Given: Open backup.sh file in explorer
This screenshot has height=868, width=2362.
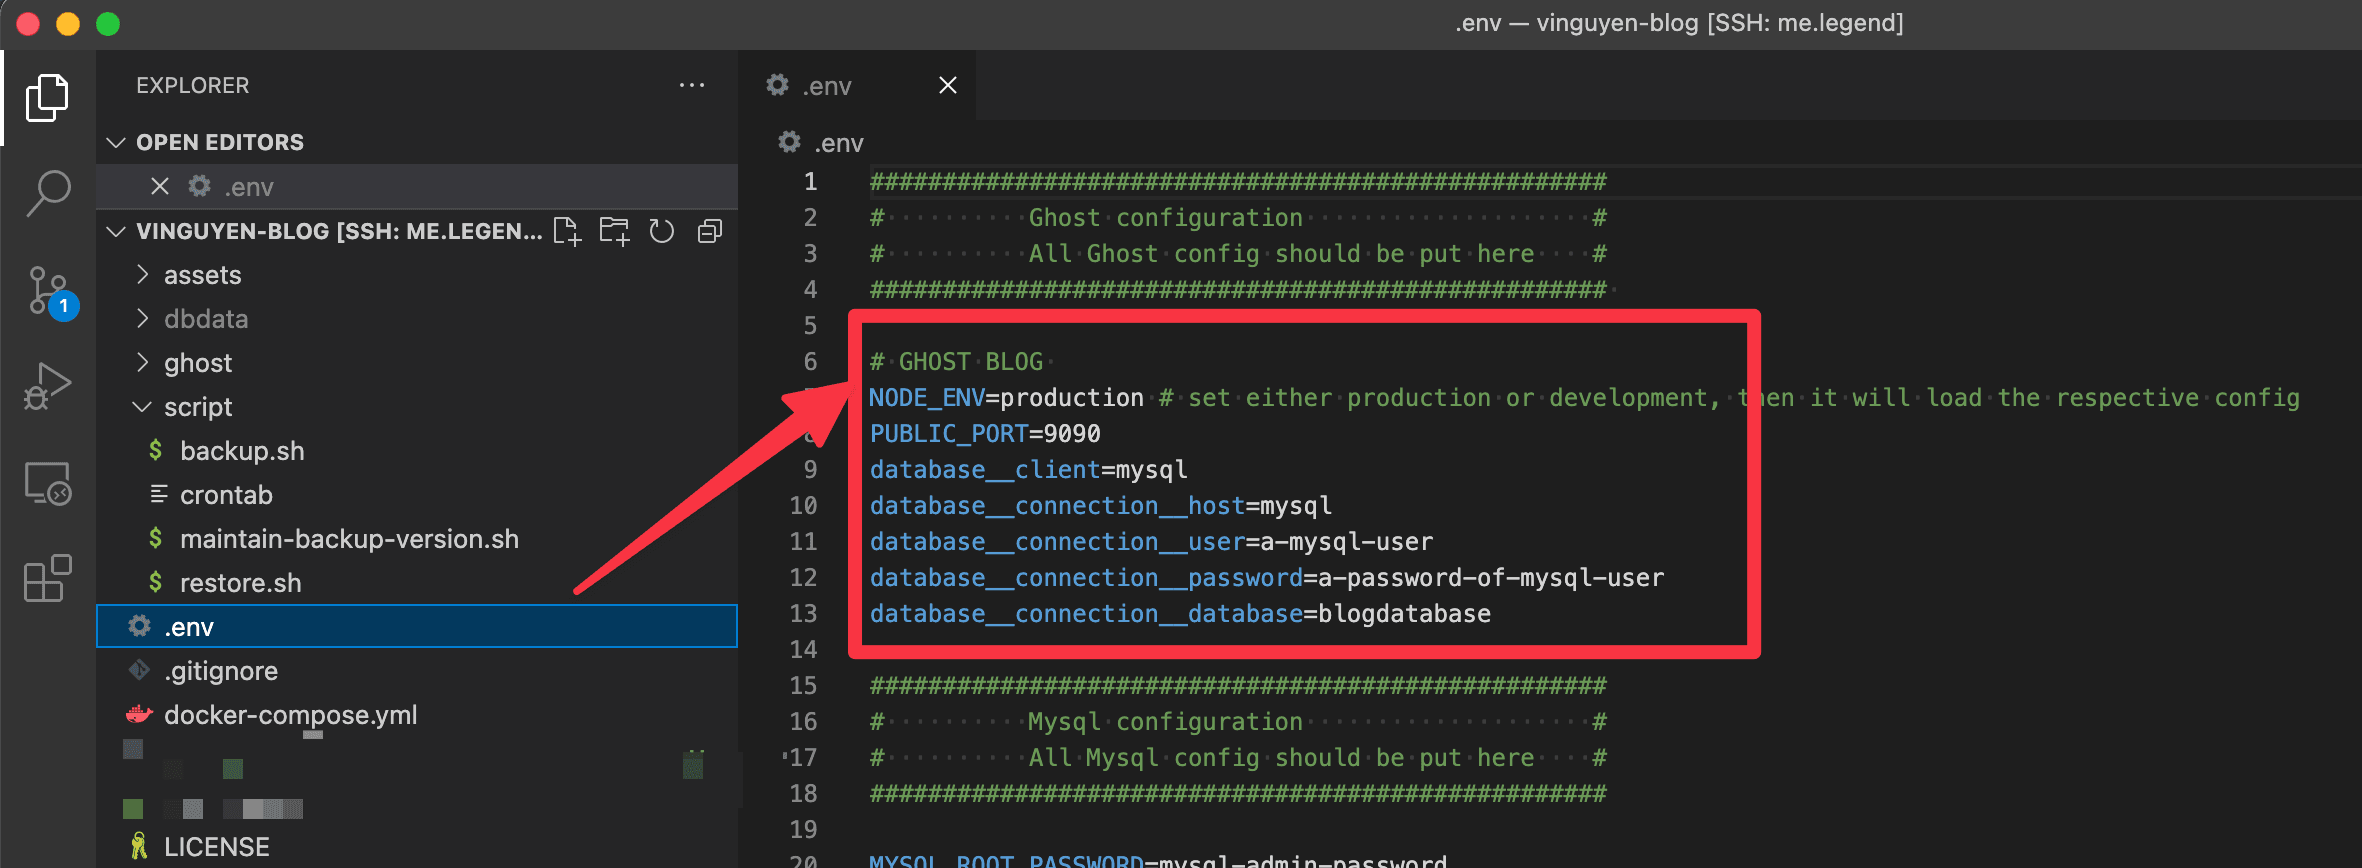Looking at the screenshot, I should pos(241,451).
